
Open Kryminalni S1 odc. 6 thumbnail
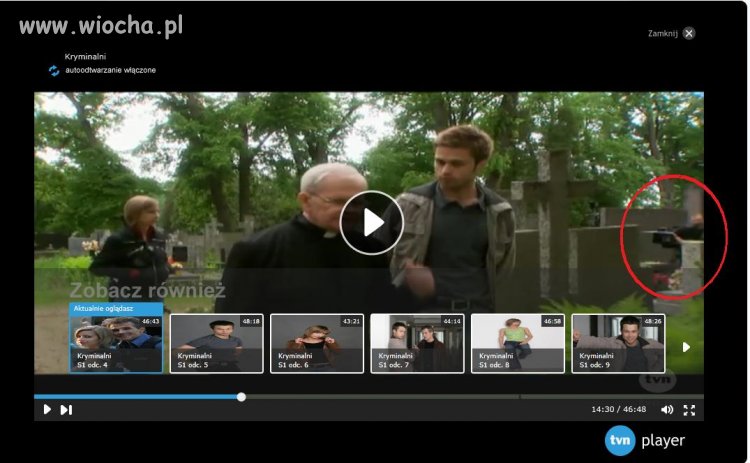tap(317, 343)
